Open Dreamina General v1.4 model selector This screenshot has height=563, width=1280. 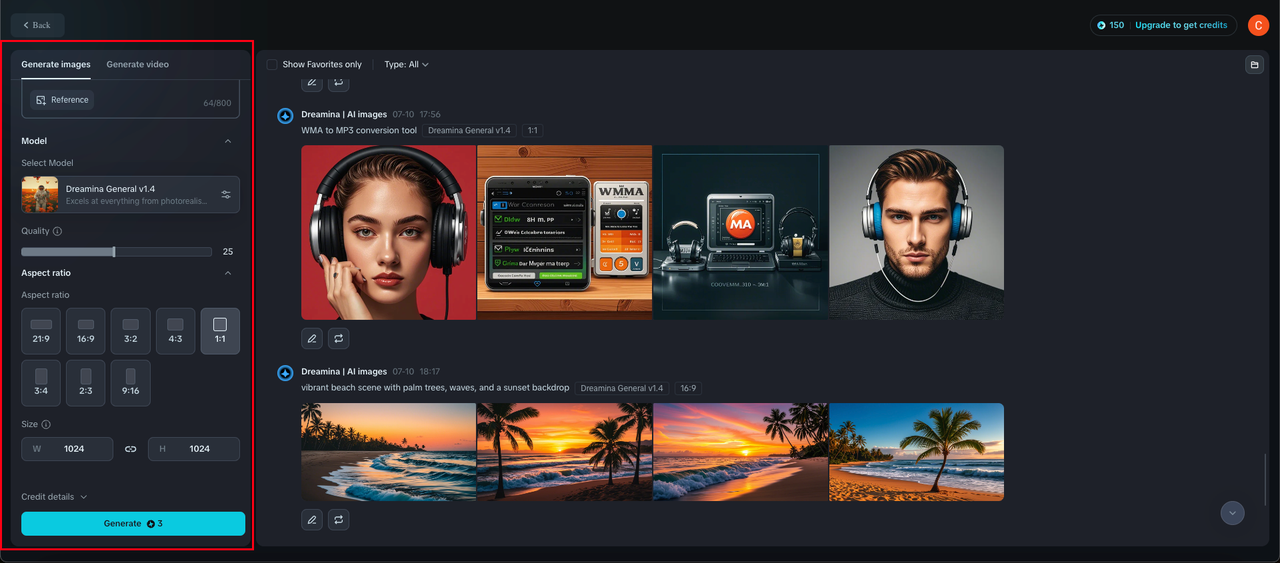[x=130, y=194]
